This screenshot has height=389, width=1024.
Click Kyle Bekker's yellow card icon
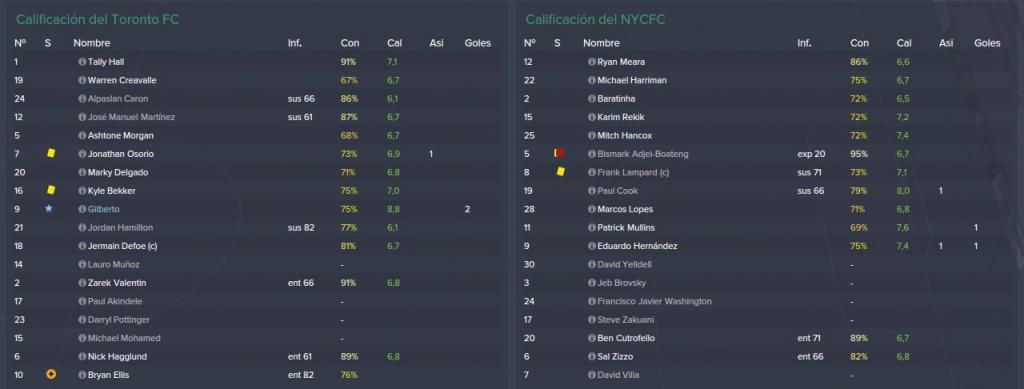coord(51,190)
